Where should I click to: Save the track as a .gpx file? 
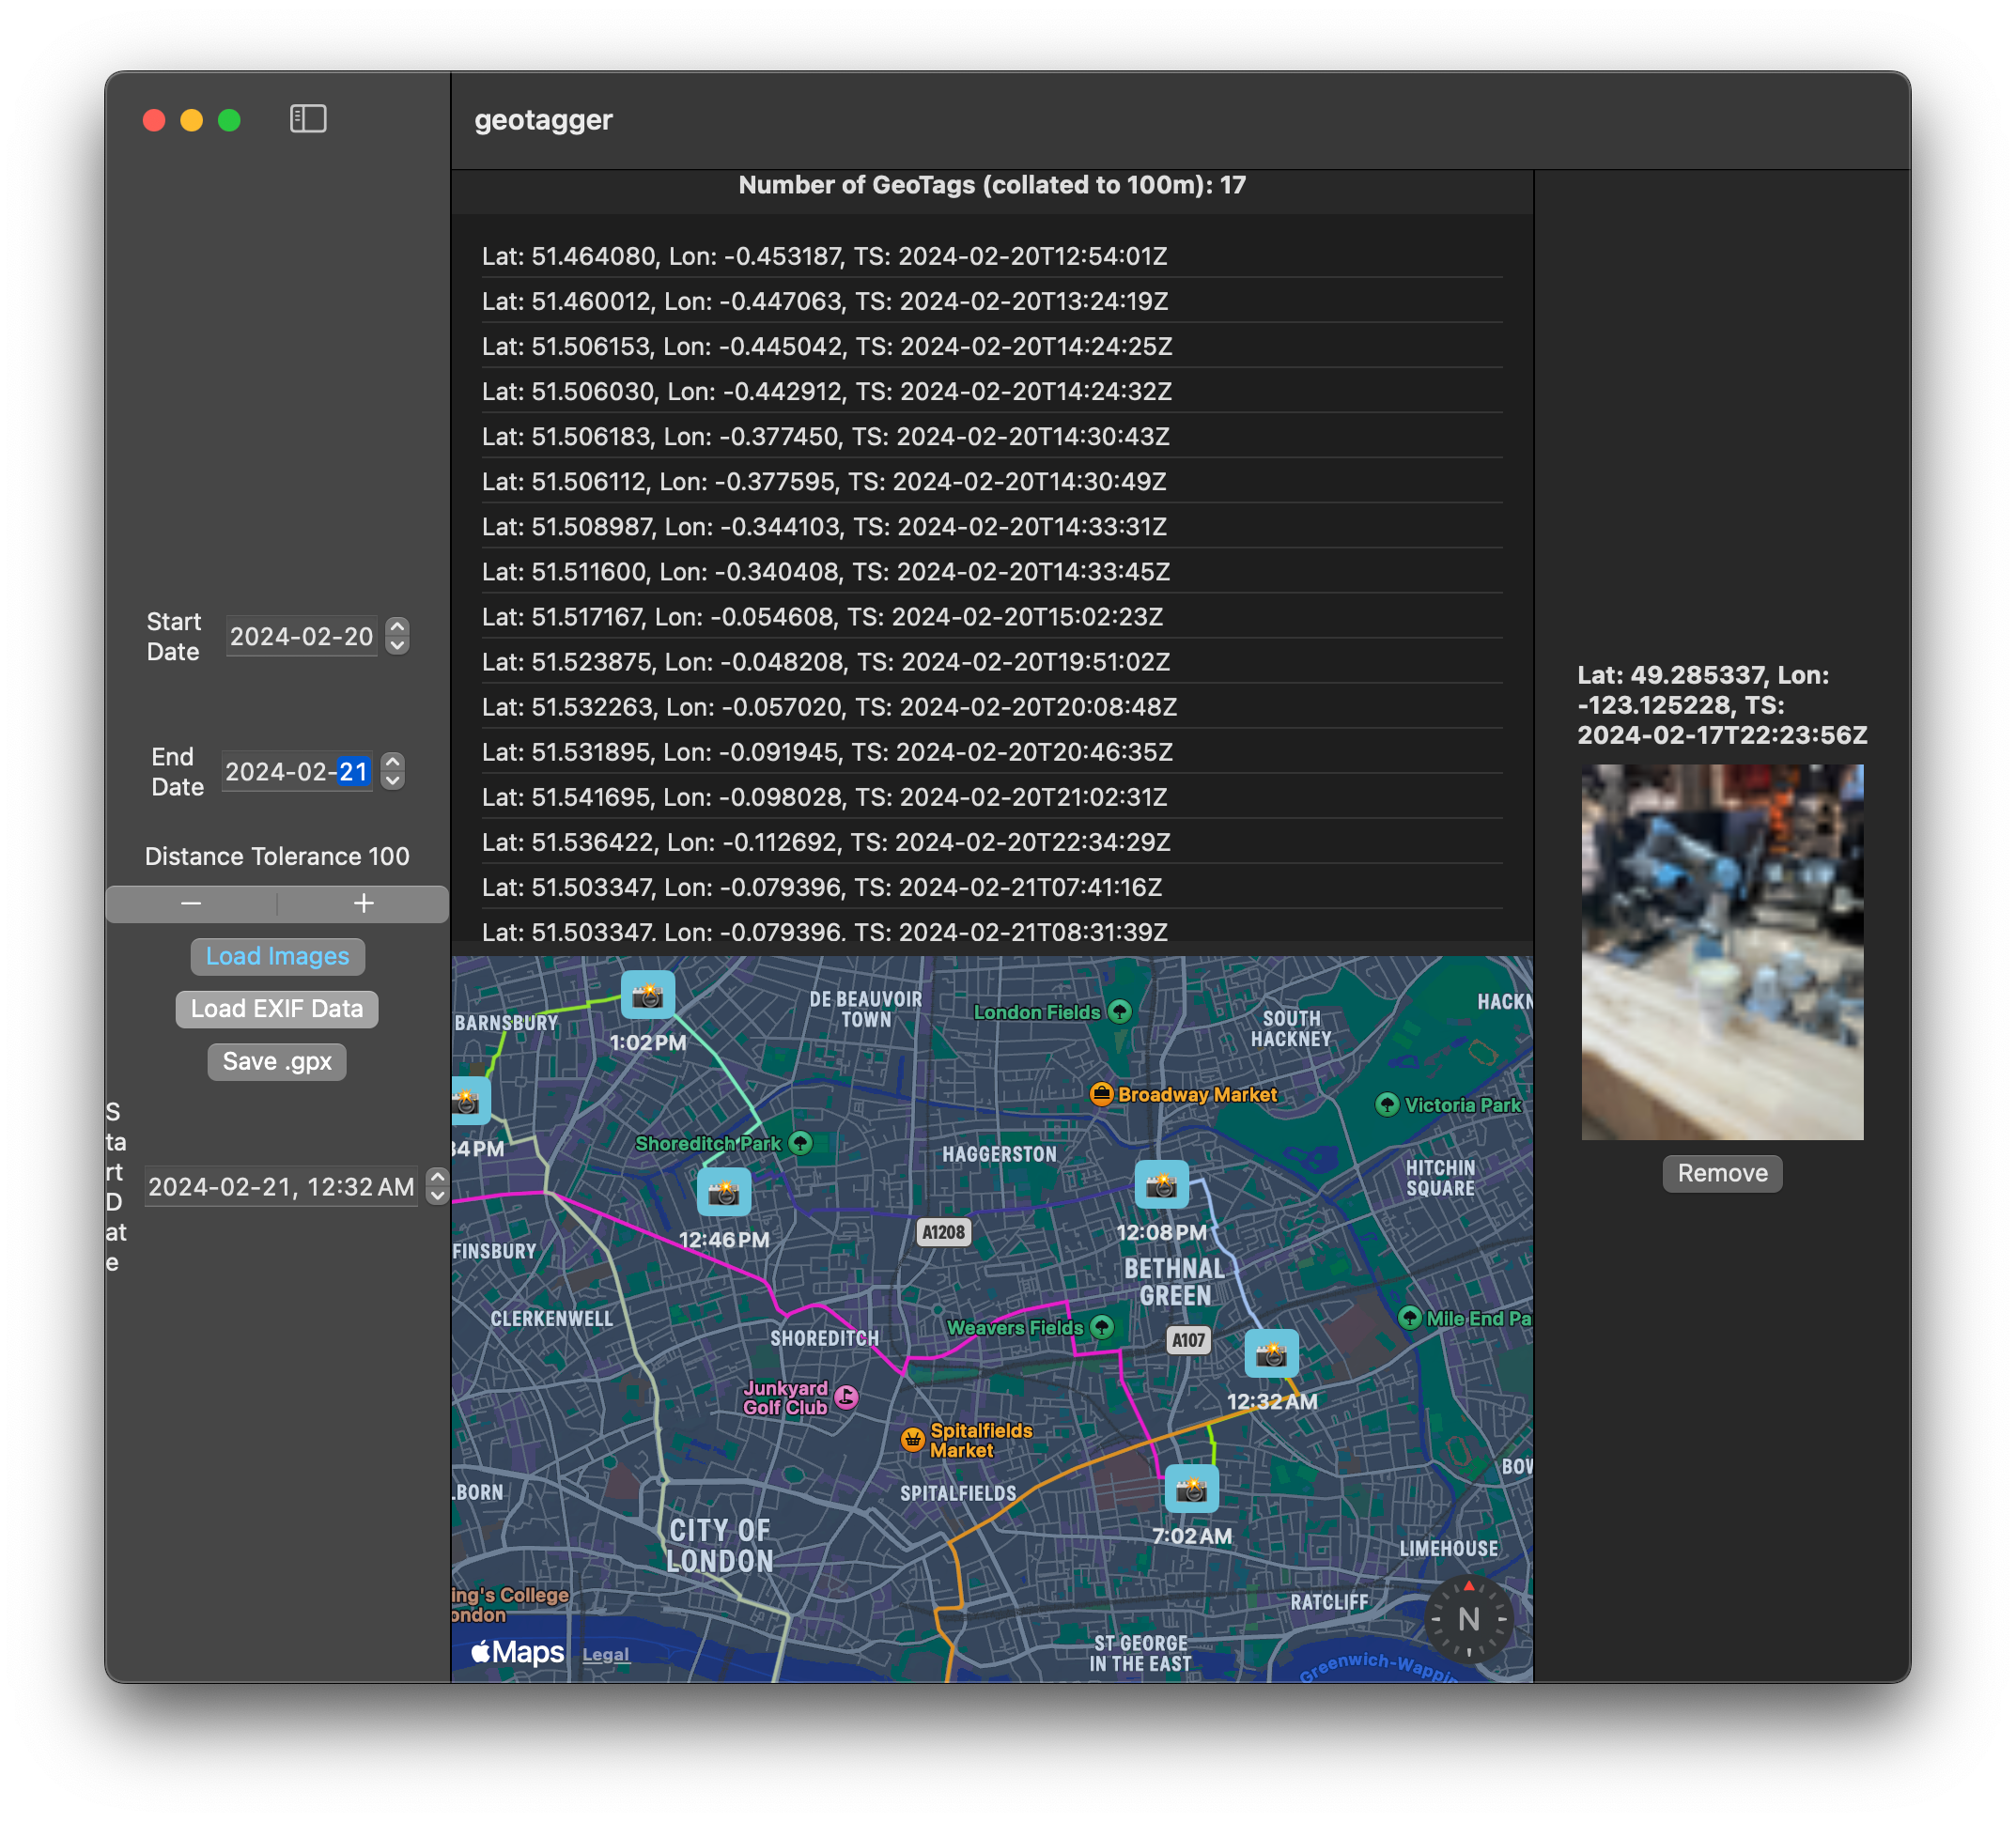(x=276, y=1062)
